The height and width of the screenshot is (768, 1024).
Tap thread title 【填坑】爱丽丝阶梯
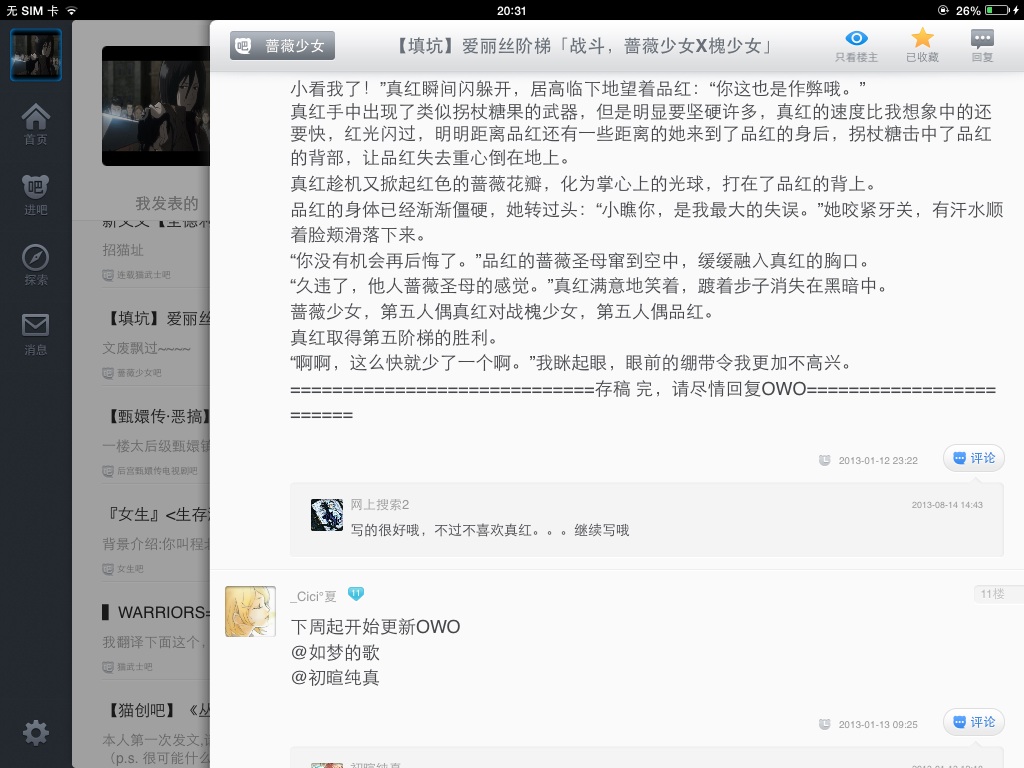tap(584, 46)
